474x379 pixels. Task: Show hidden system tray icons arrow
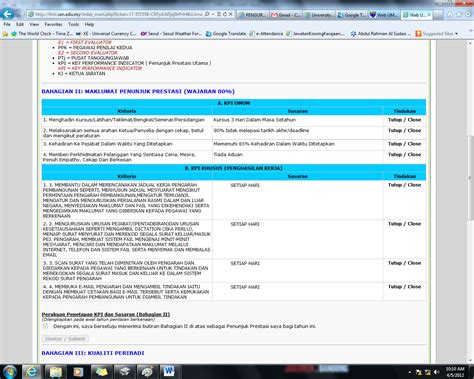coord(410,372)
